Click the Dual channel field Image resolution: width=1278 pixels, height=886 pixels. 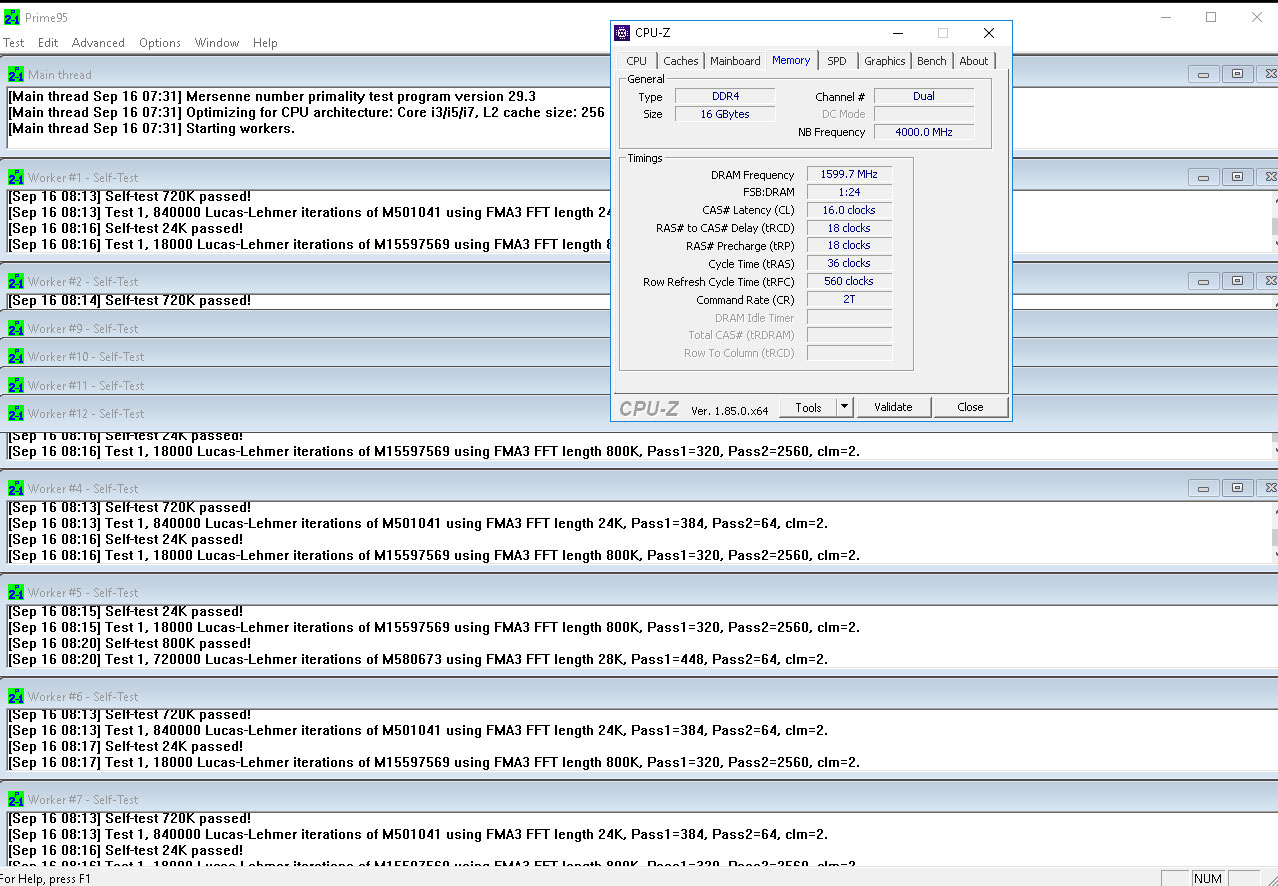coord(924,96)
